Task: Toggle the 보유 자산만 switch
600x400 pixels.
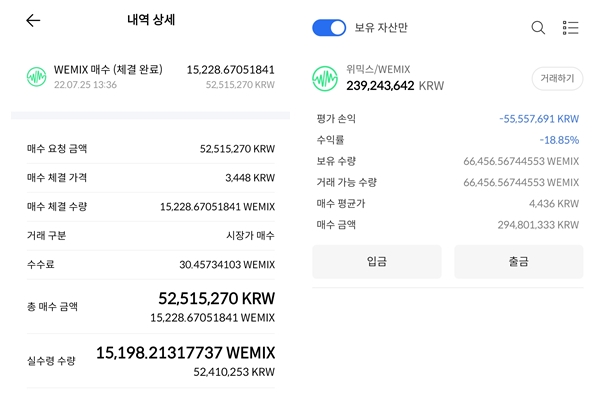Action: [329, 28]
